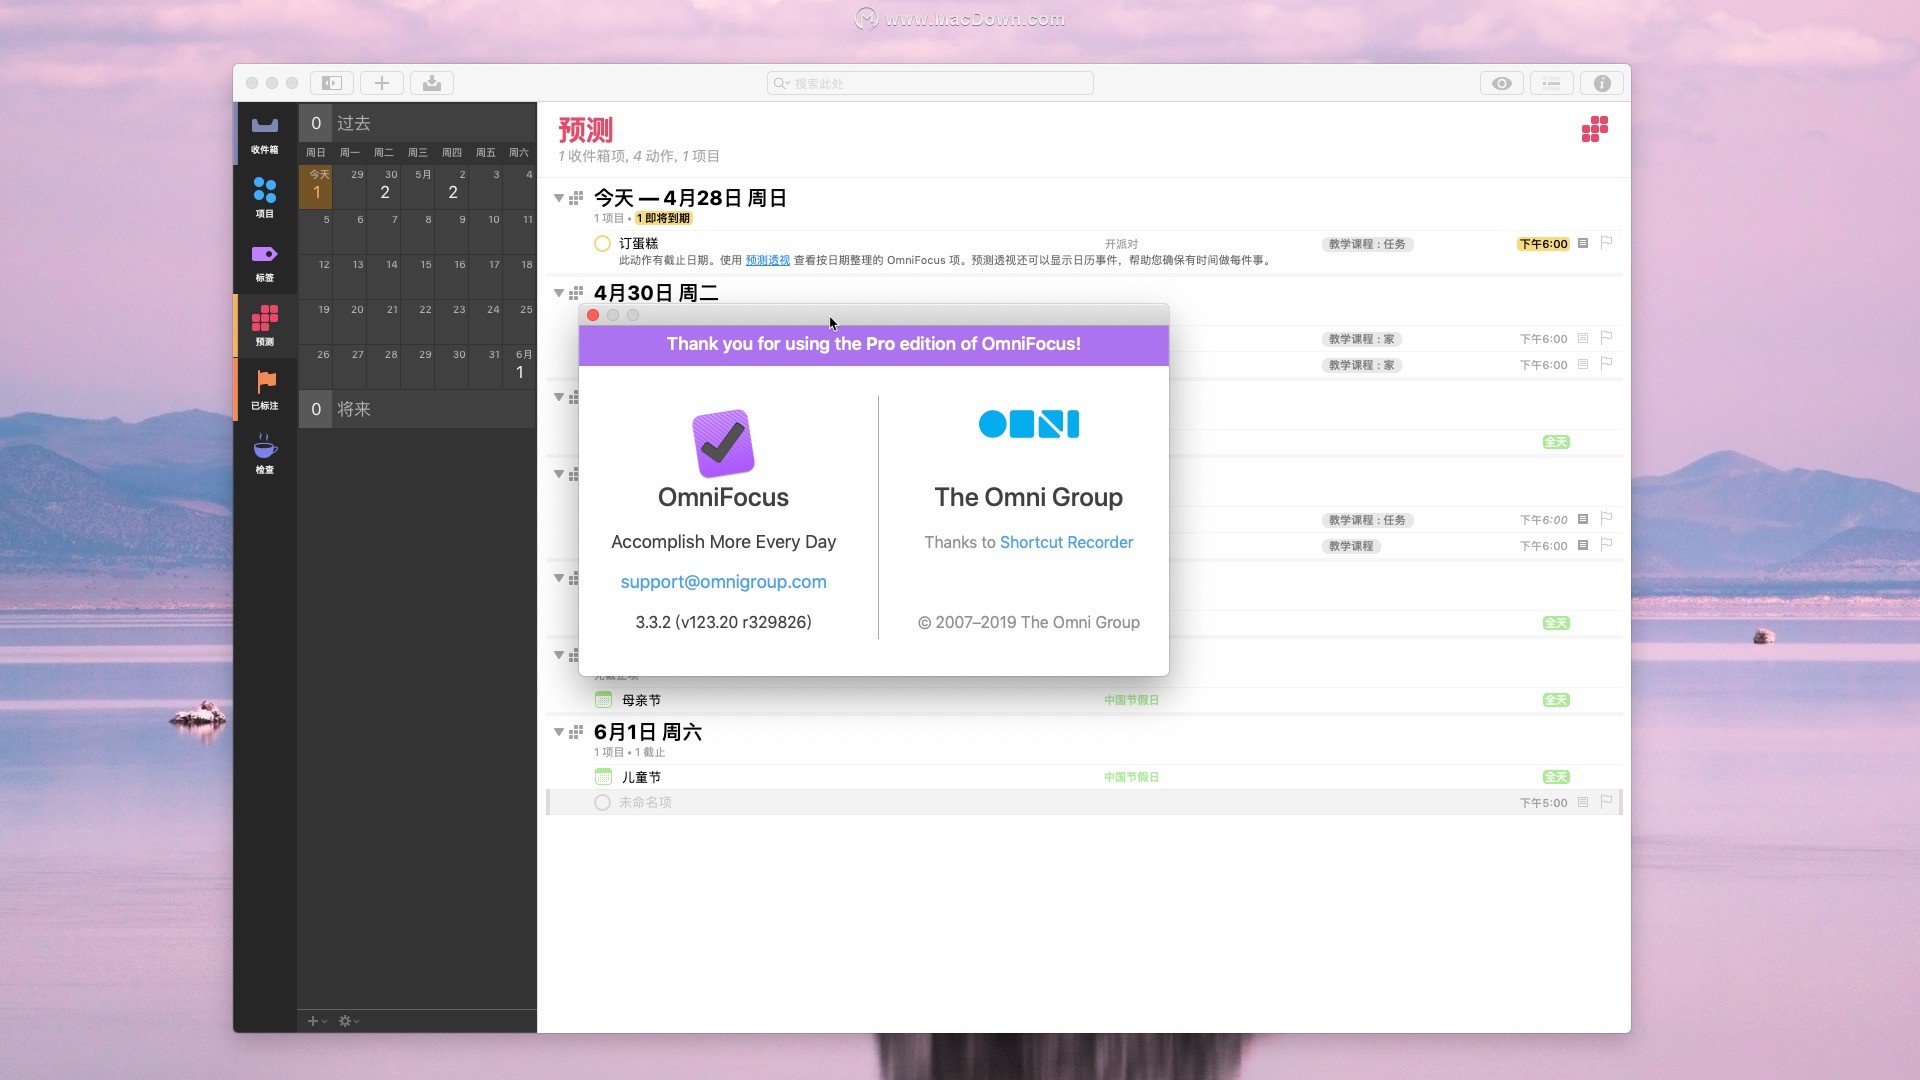This screenshot has height=1080, width=1920.
Task: Click the OmniFocus checkmark app icon in About
Action: pyautogui.click(x=723, y=443)
